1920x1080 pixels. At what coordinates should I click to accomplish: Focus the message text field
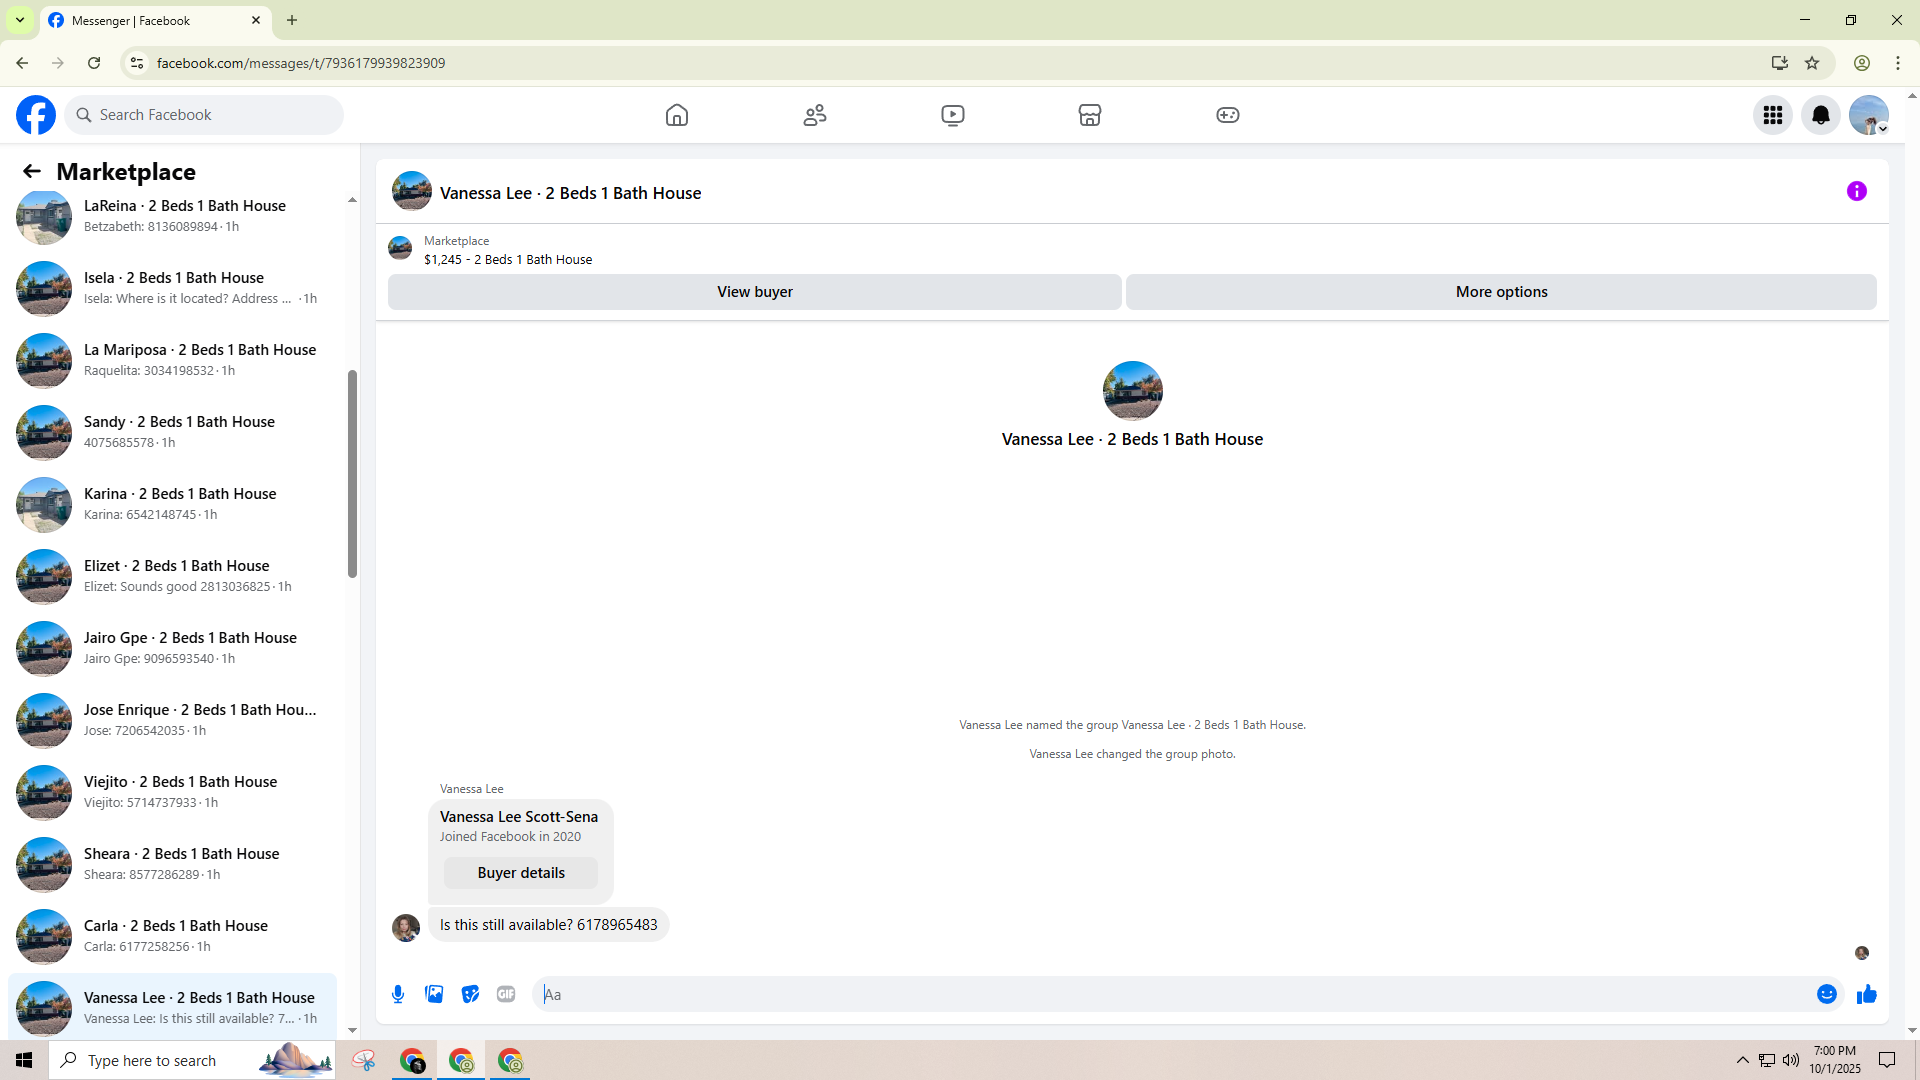(1172, 994)
